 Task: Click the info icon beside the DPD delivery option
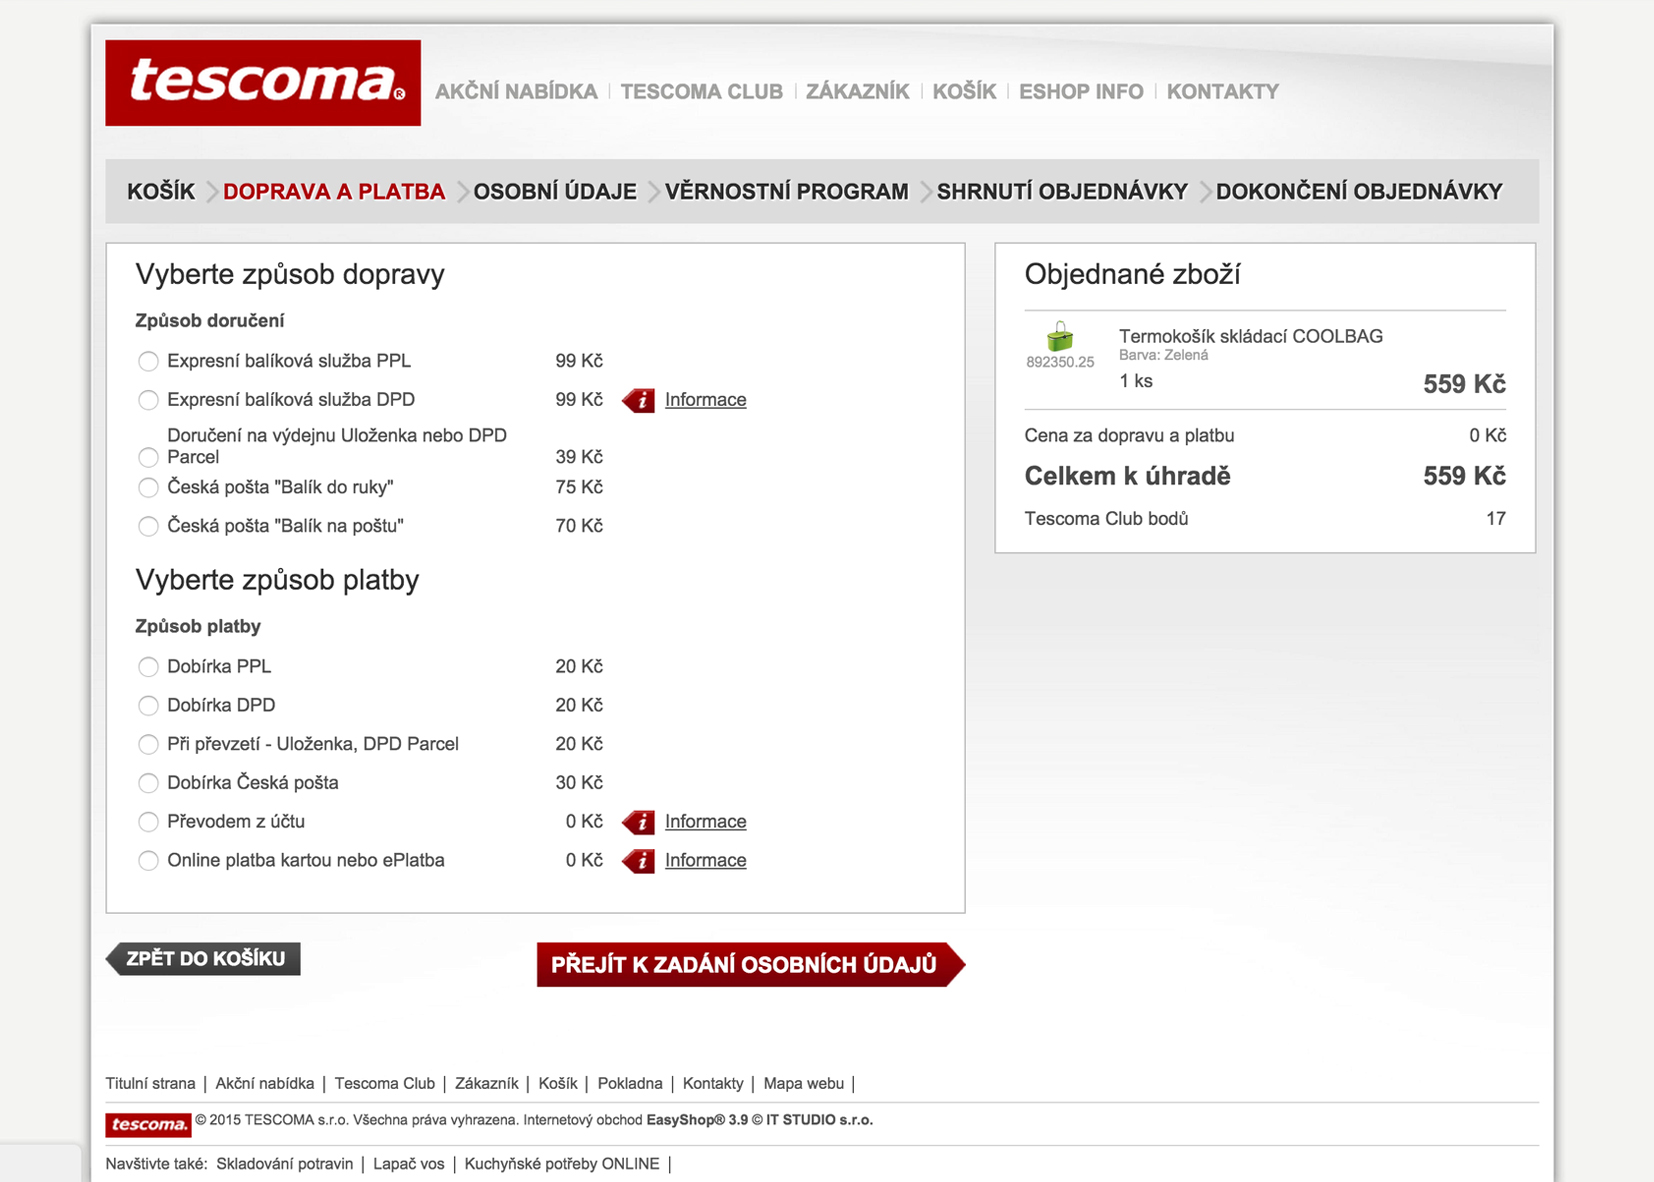point(639,400)
